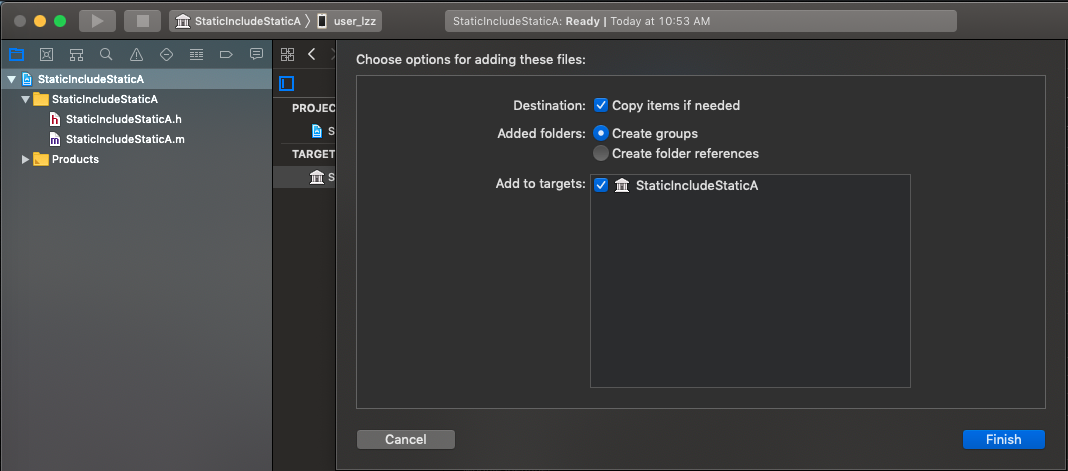The height and width of the screenshot is (471, 1068).
Task: Click the blue project file icon at tree root
Action: (27, 79)
